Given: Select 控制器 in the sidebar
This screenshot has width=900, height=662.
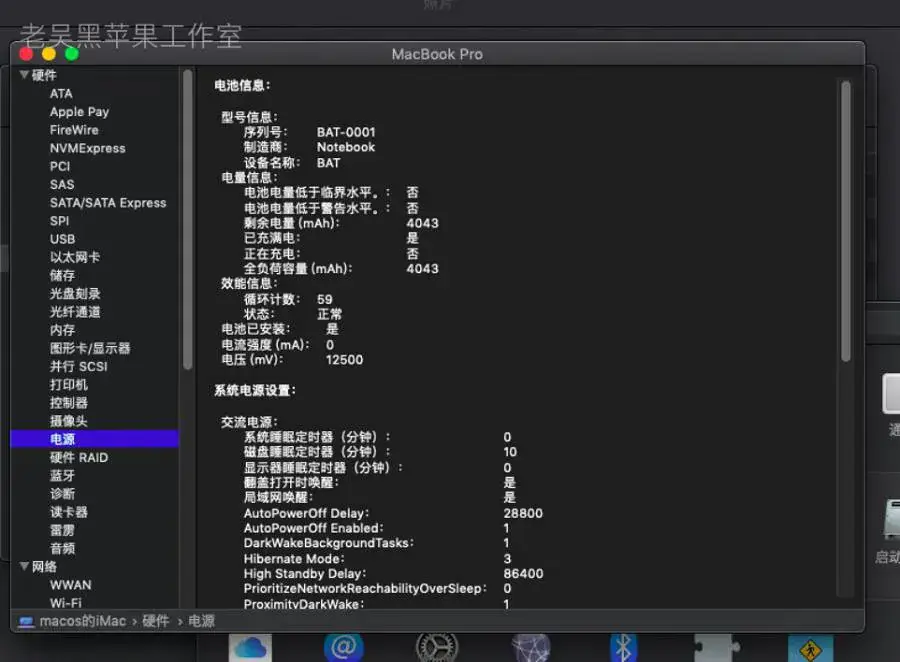Looking at the screenshot, I should (x=68, y=403).
